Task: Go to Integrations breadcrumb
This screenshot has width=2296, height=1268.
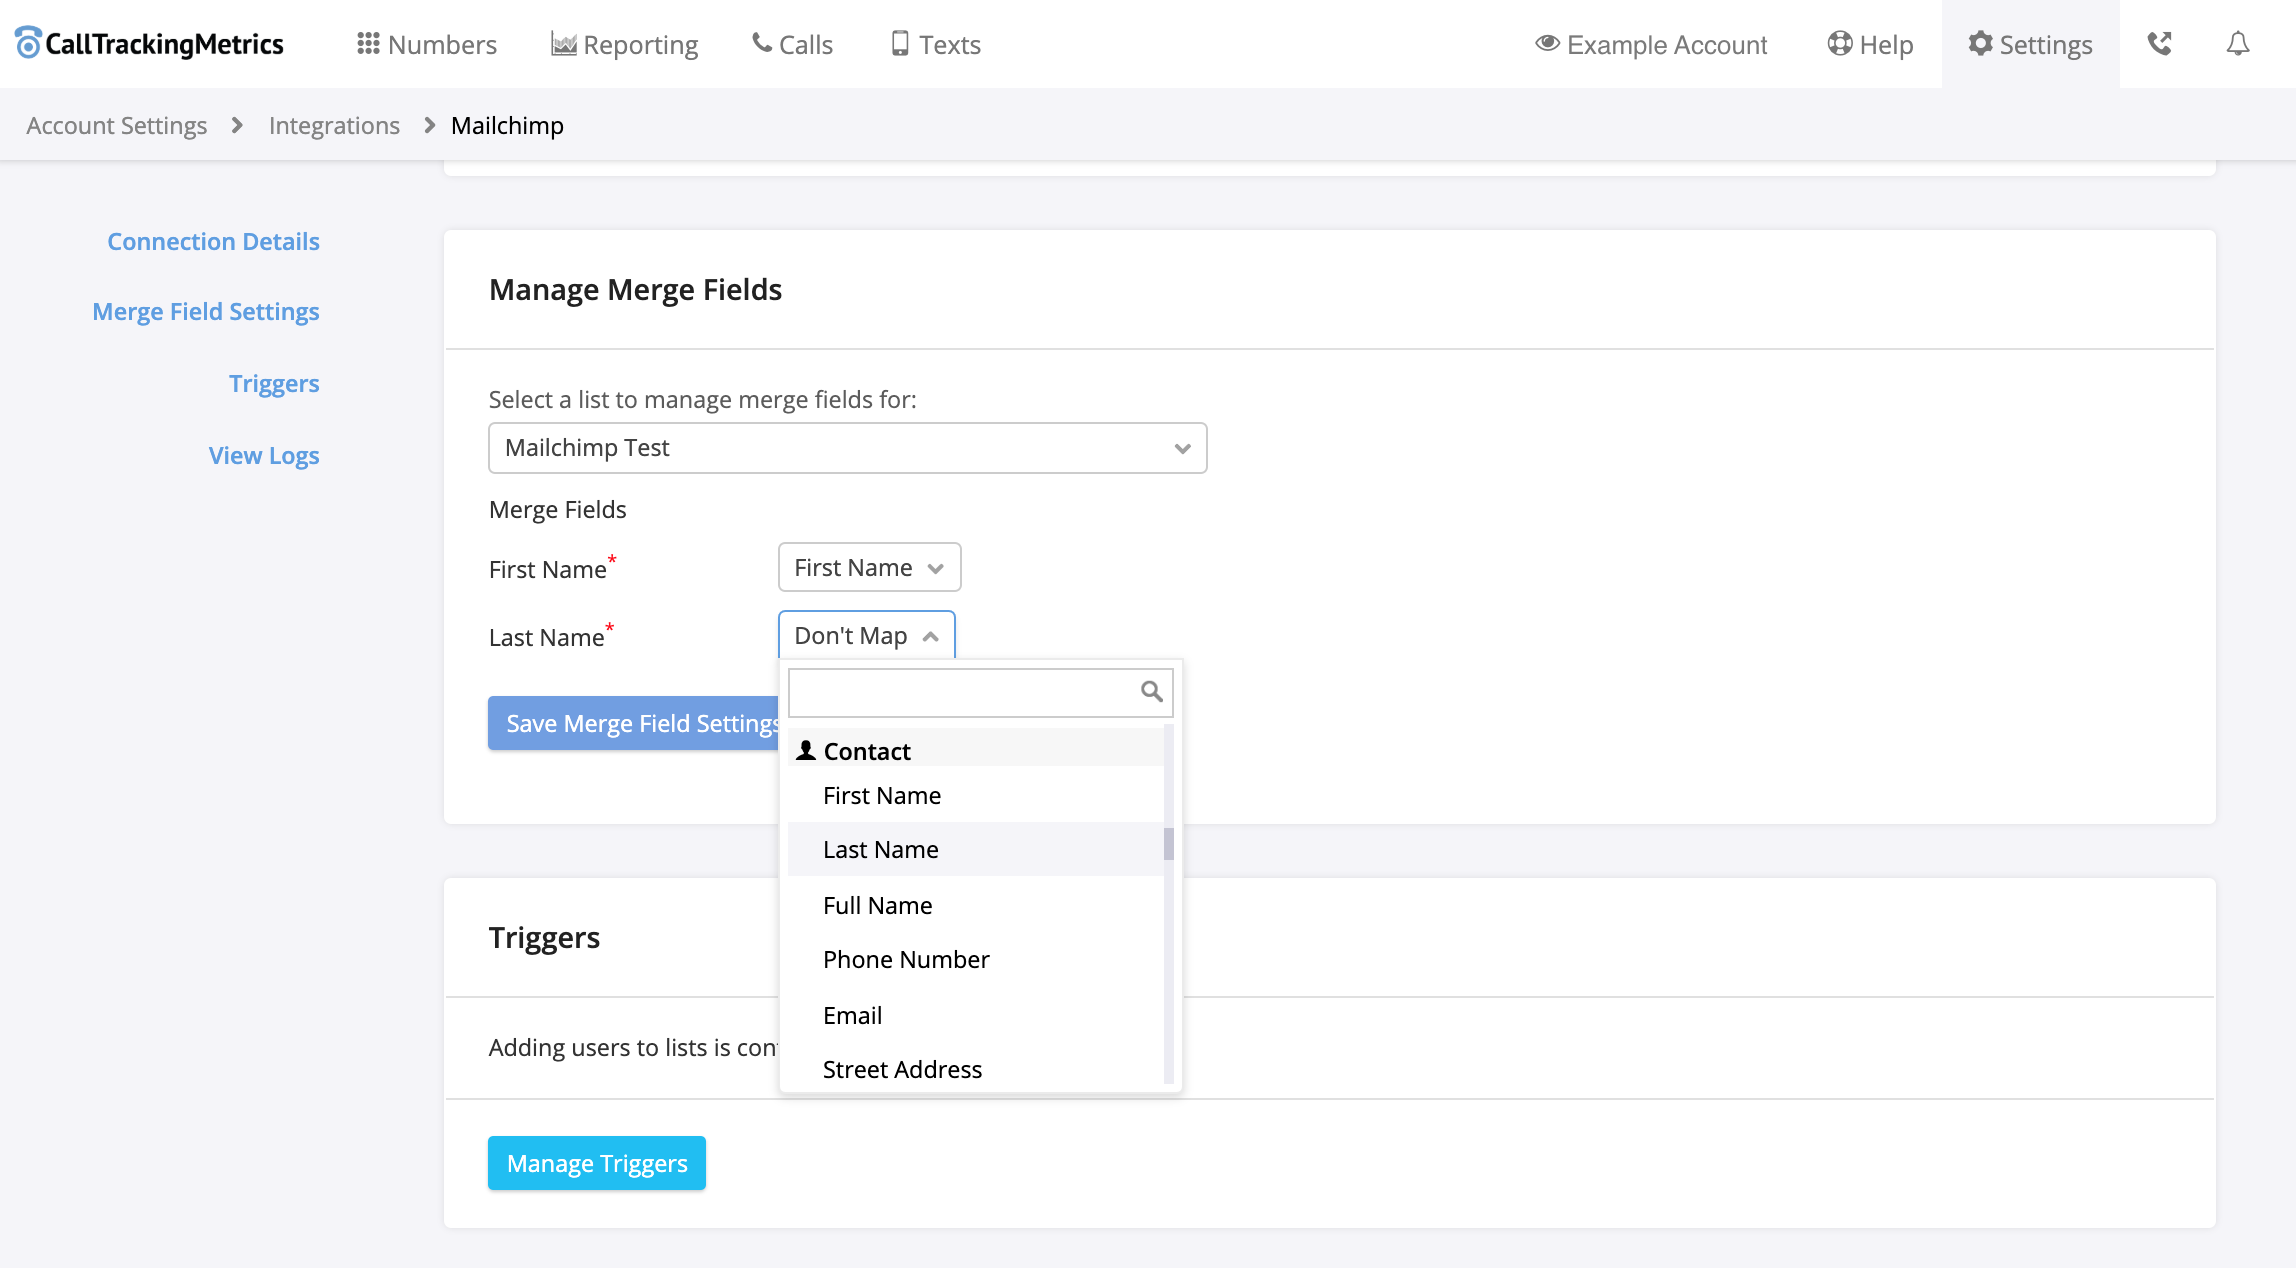Action: [334, 125]
